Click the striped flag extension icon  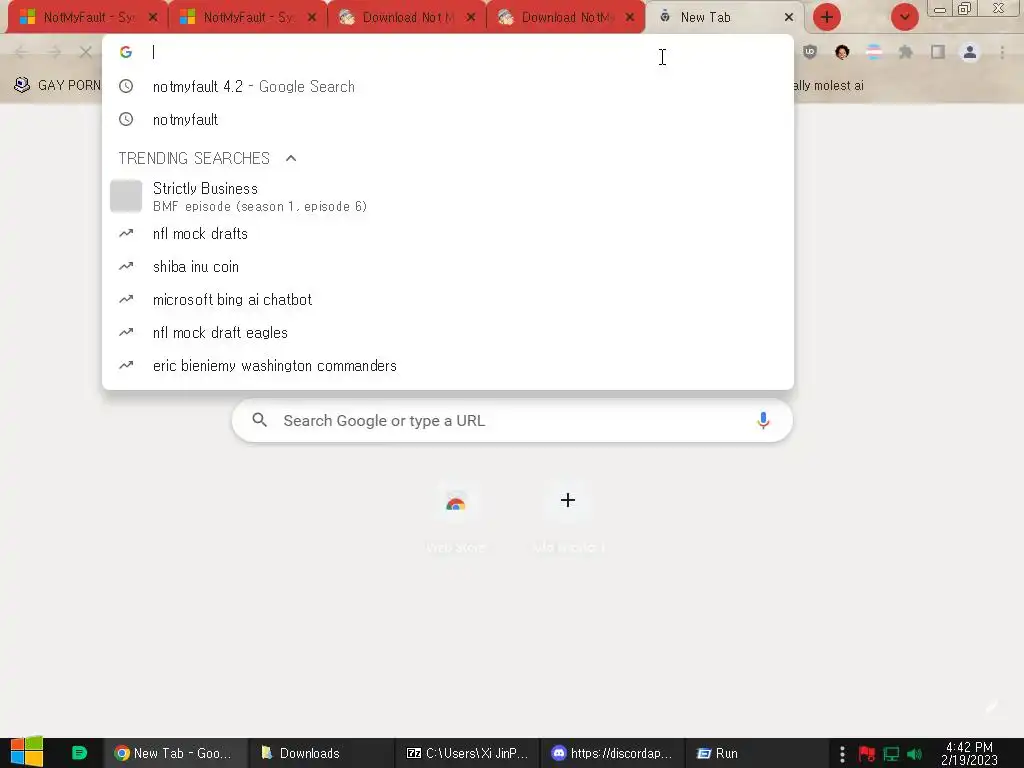point(874,52)
